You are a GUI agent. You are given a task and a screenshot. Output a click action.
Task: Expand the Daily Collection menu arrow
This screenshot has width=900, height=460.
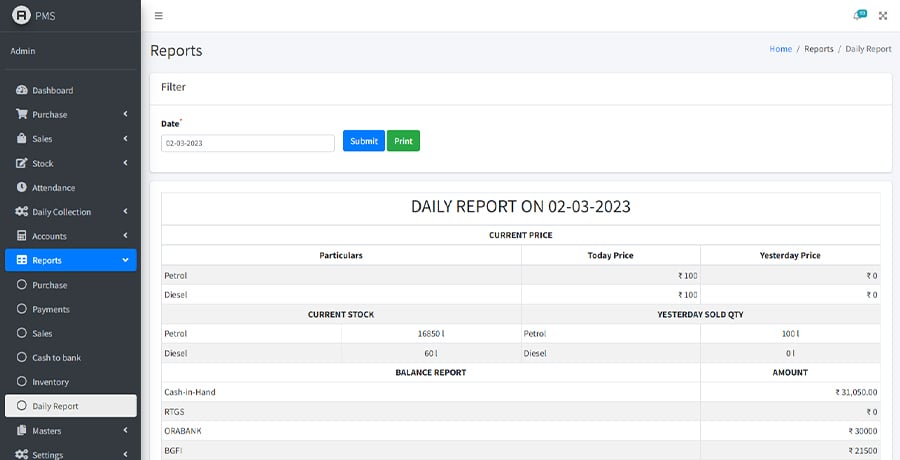[x=125, y=211]
